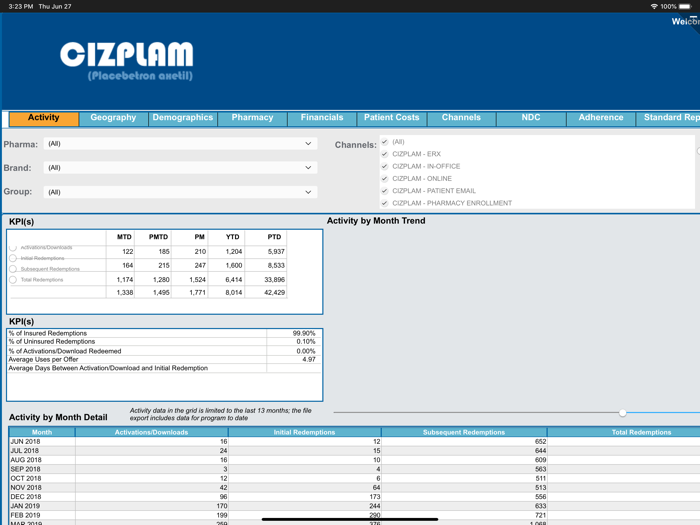The width and height of the screenshot is (700, 525).
Task: Sort by Subsequent Redemptions column header
Action: click(464, 432)
